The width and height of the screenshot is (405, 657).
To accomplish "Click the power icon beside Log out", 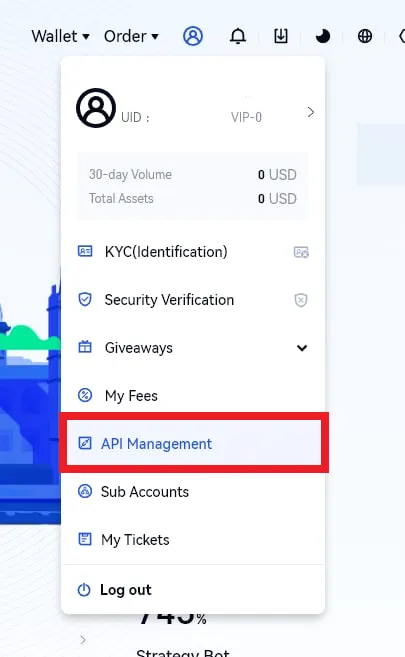I will click(84, 590).
